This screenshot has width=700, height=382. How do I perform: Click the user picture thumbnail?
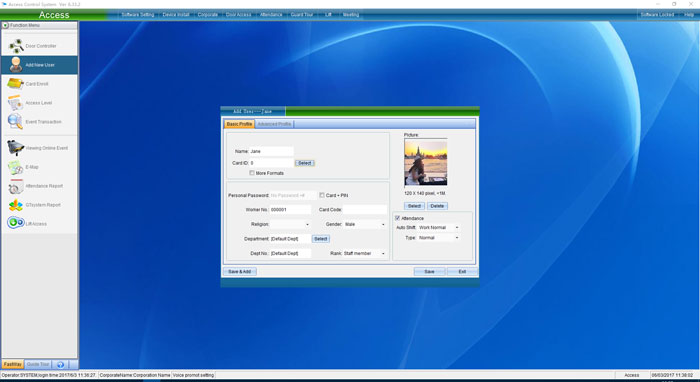point(426,162)
